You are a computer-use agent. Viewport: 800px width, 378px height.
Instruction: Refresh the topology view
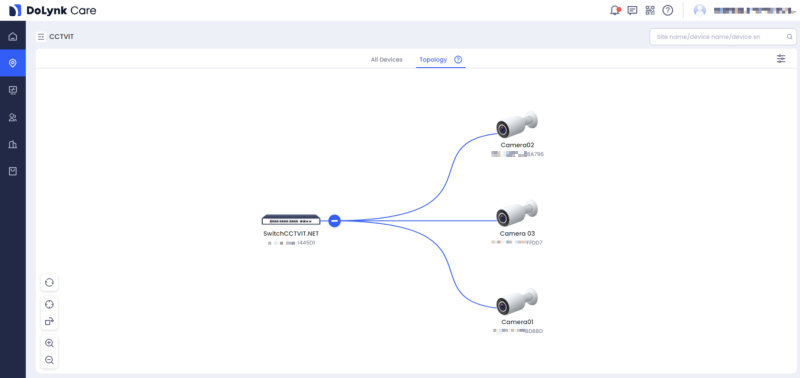point(49,282)
